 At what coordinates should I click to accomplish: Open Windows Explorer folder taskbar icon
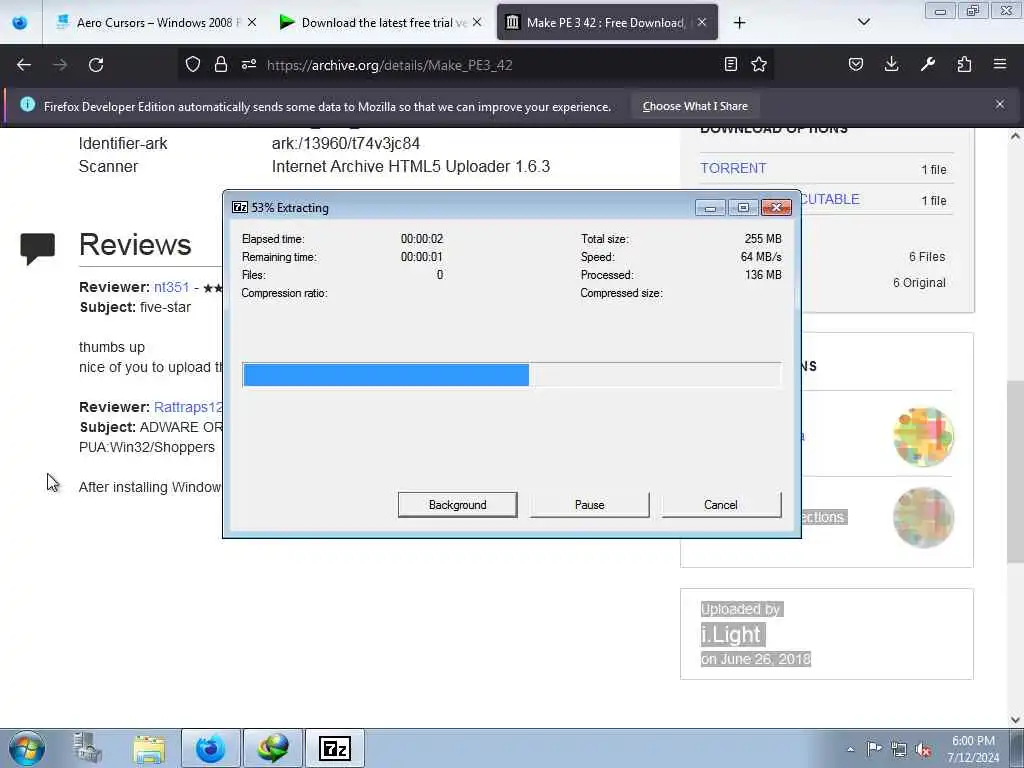coord(149,749)
